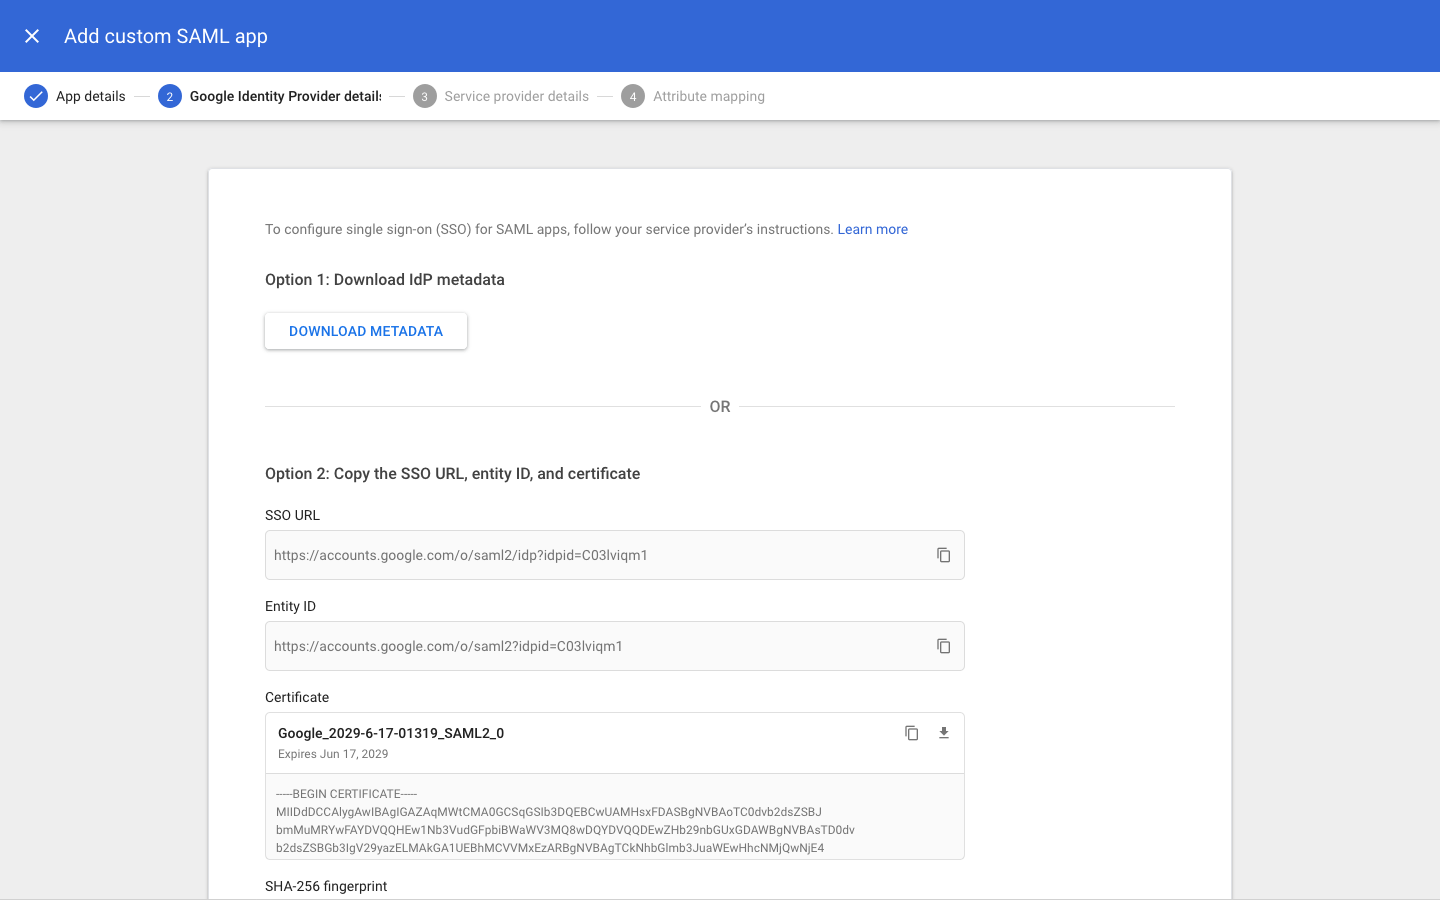This screenshot has width=1440, height=900.
Task: Click the step 3 number circle
Action: [x=424, y=96]
